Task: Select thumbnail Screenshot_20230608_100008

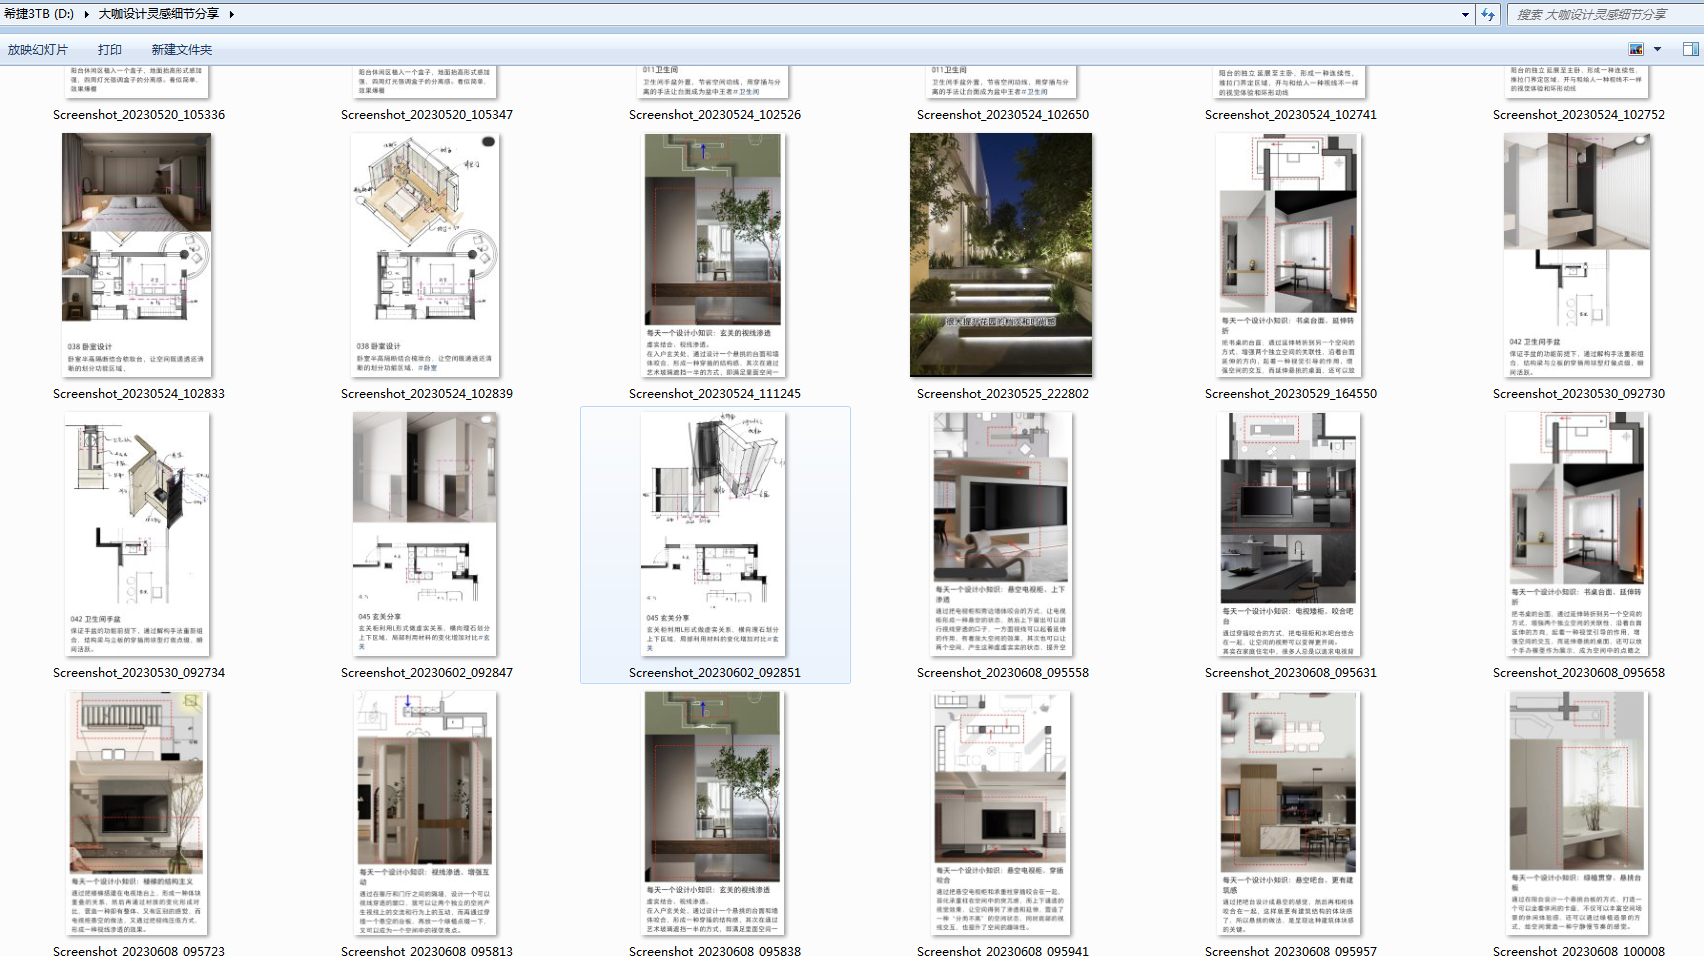Action: click(1577, 814)
